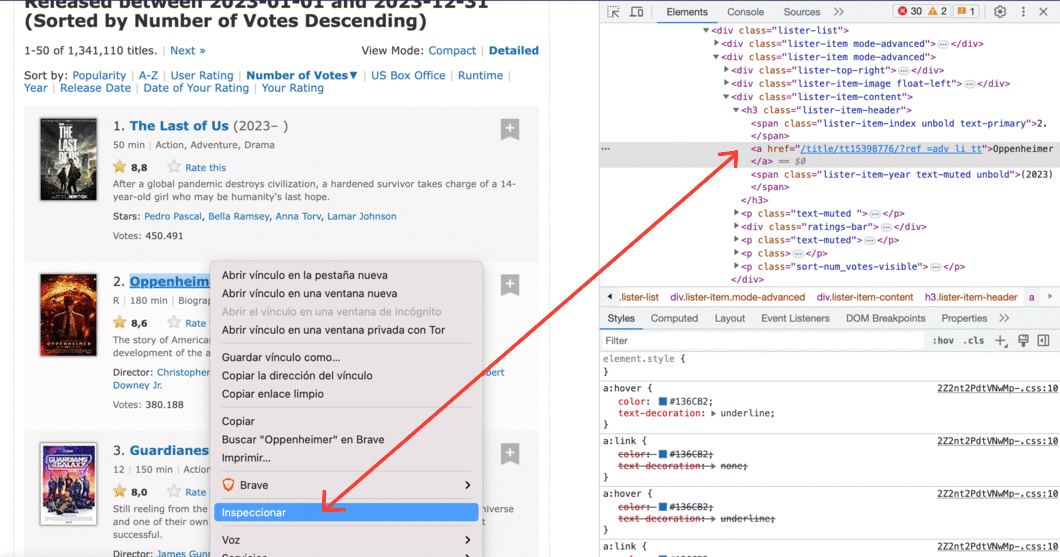Expand the sort-num_votes-visible paragraph node

point(737,267)
